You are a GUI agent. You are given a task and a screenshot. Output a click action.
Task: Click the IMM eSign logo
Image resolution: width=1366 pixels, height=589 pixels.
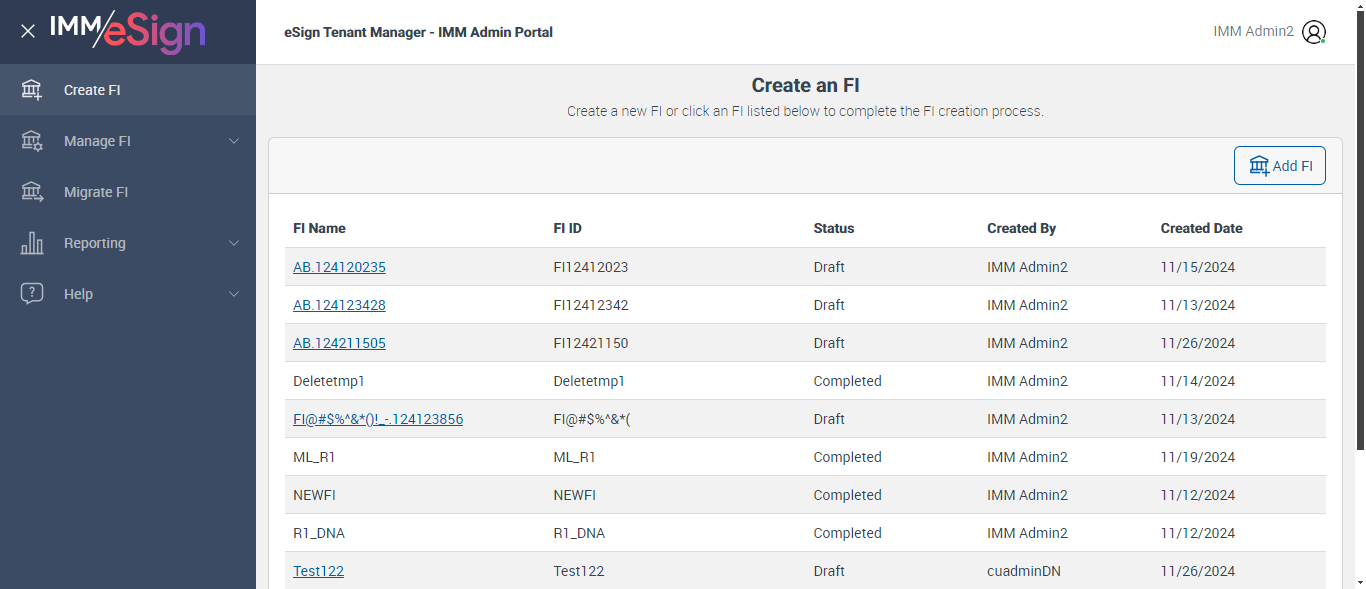coord(127,31)
